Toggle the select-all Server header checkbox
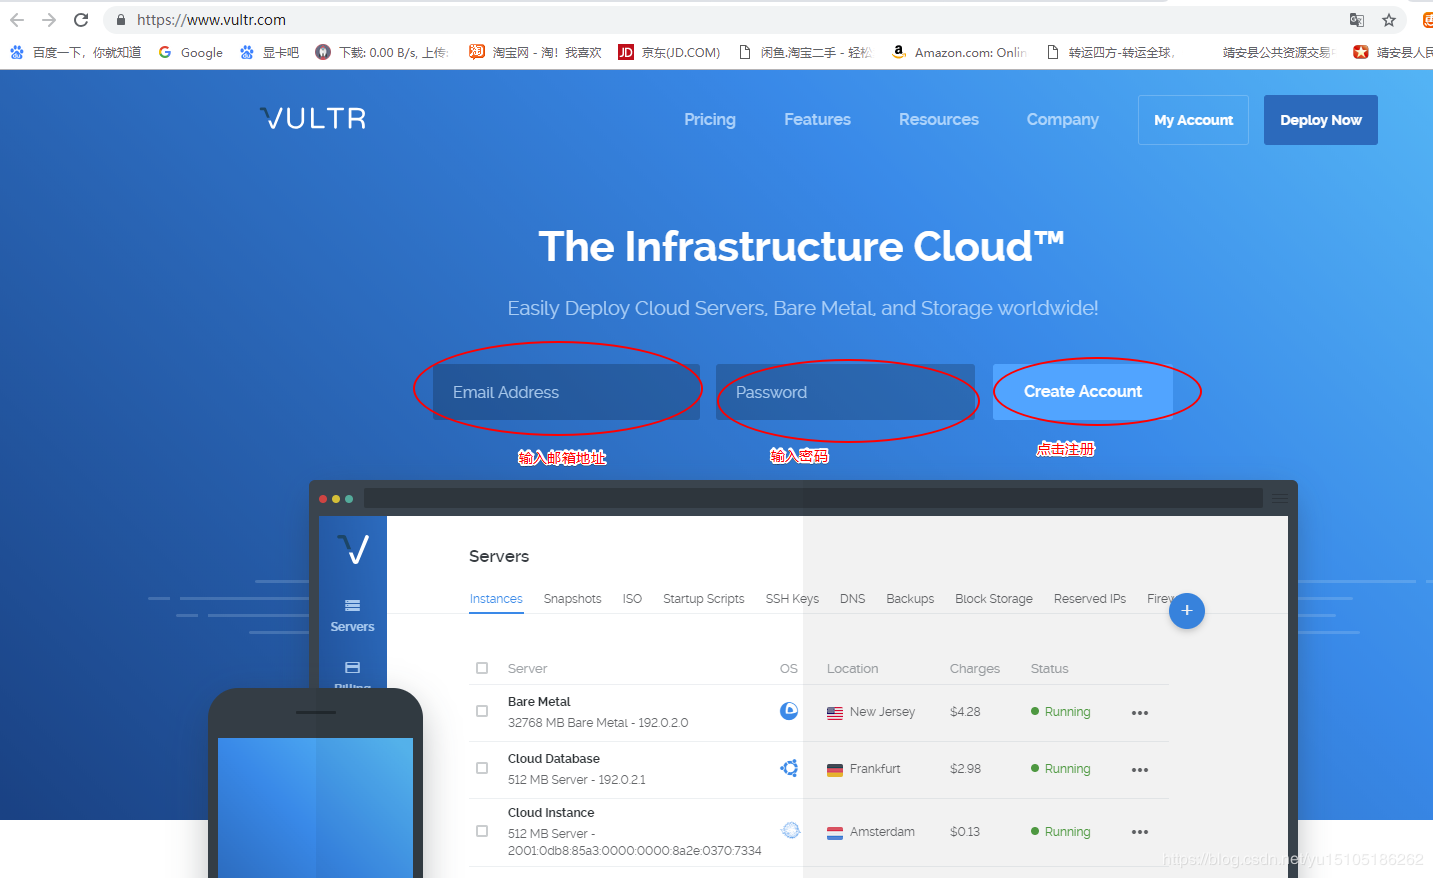 click(482, 668)
